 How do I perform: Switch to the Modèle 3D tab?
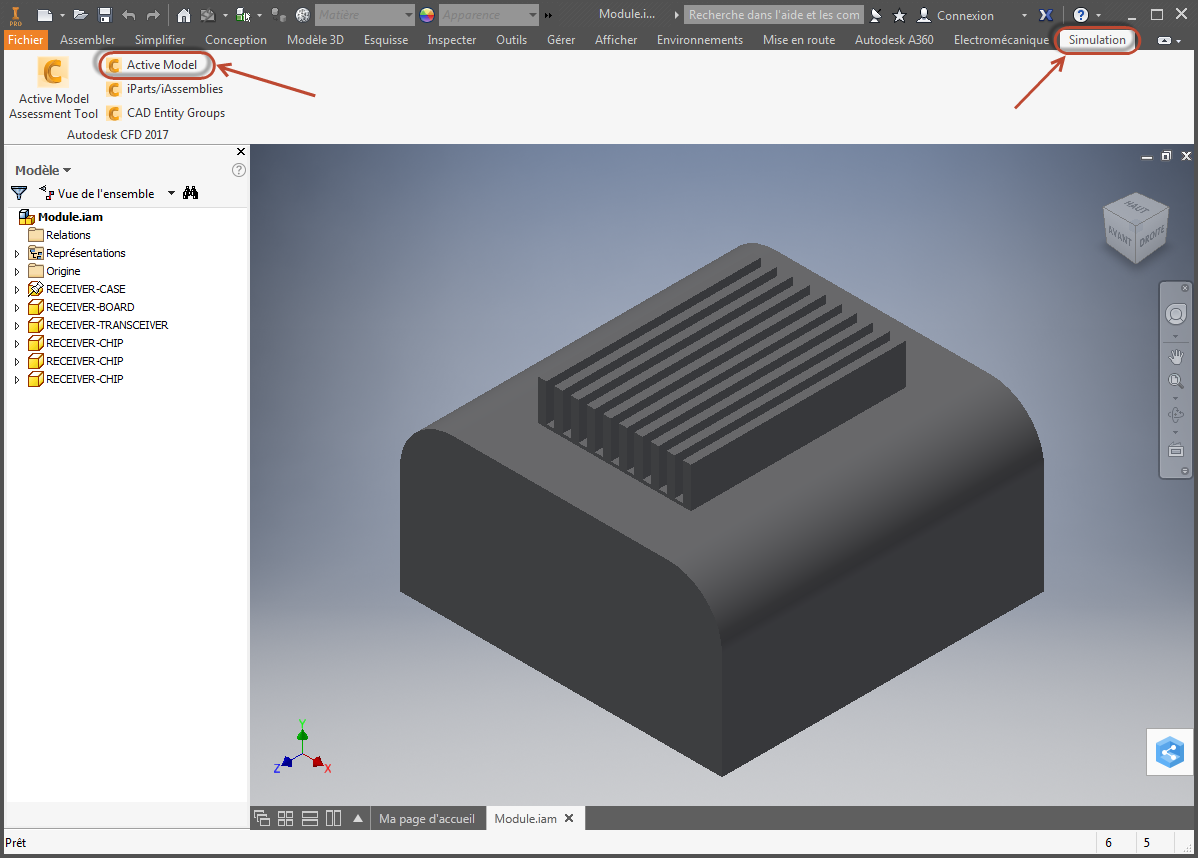coord(315,40)
